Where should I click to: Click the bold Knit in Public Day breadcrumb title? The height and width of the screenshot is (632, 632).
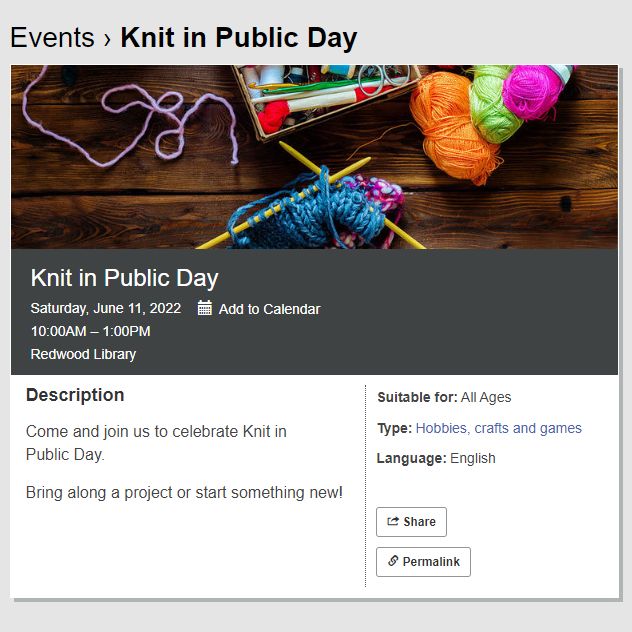click(239, 38)
